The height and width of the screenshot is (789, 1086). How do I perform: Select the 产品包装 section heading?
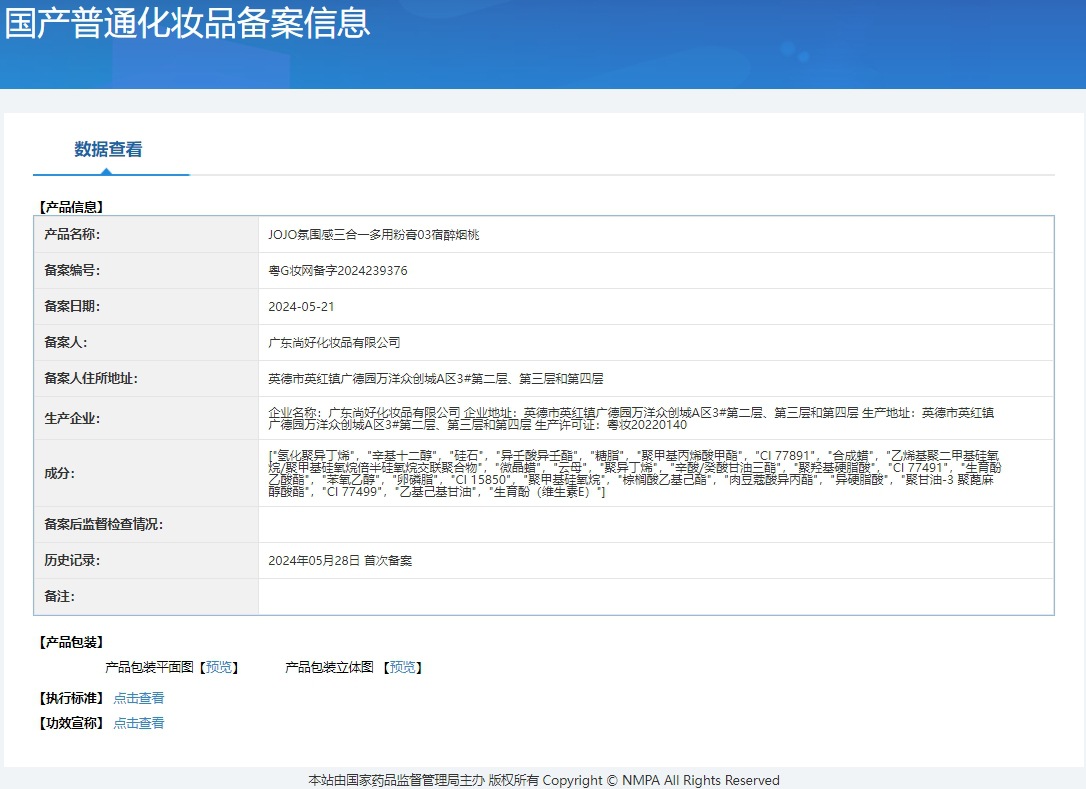(x=71, y=642)
